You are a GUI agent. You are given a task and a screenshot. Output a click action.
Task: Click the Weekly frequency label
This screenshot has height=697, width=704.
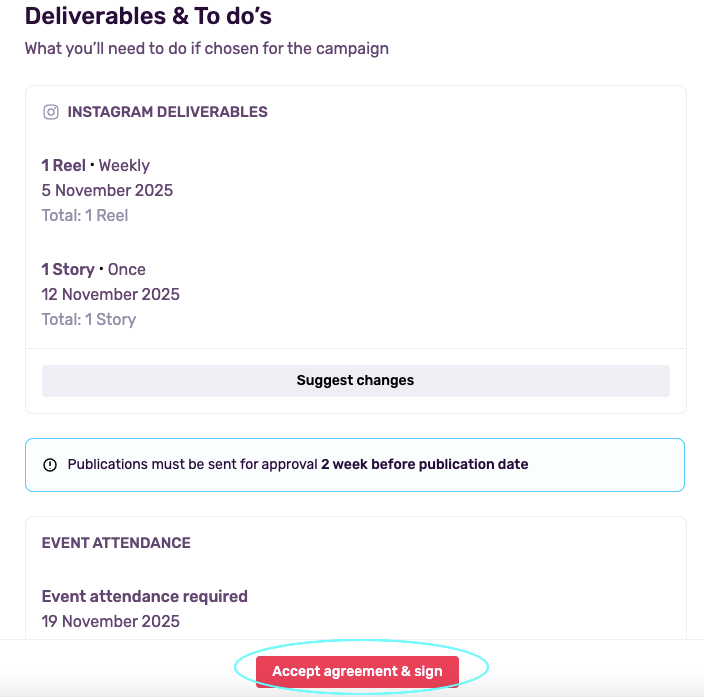point(124,166)
